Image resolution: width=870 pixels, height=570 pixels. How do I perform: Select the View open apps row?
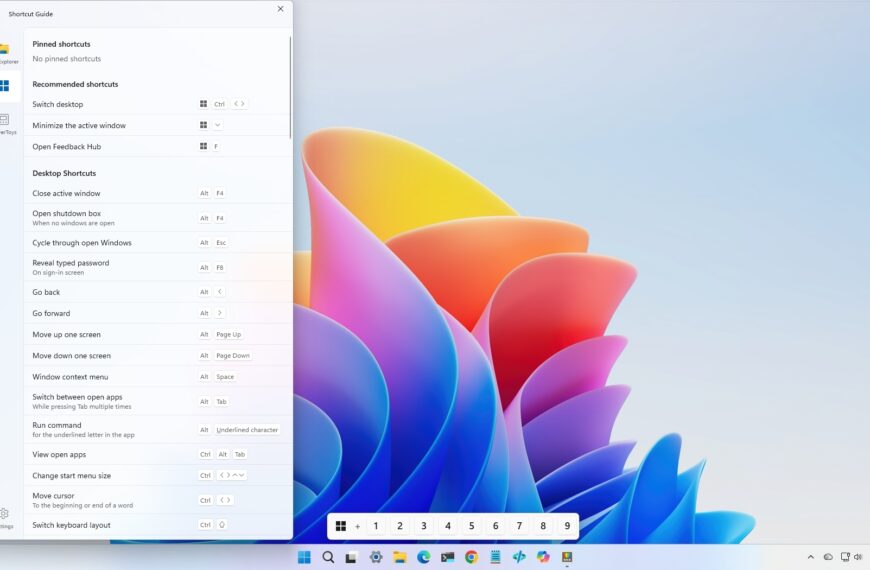158,454
